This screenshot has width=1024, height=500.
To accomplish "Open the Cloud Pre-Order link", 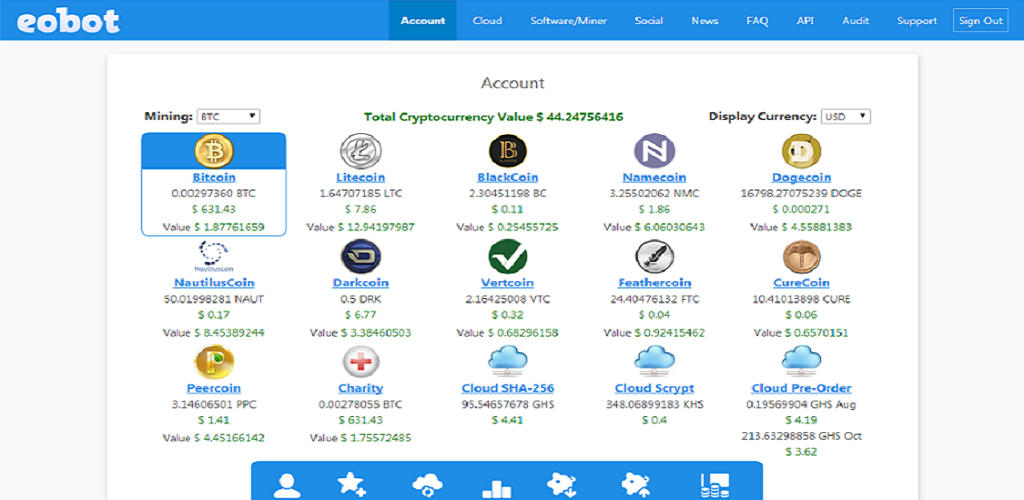I will pos(801,388).
